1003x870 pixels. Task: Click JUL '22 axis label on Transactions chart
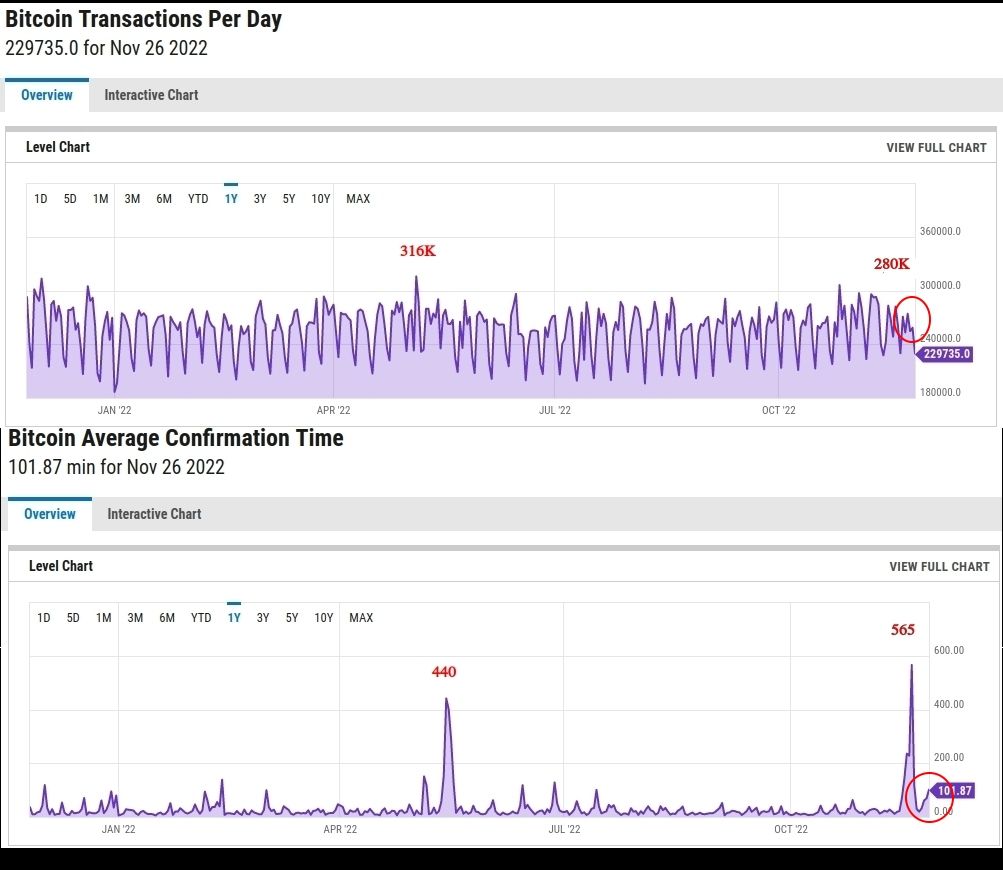click(555, 411)
